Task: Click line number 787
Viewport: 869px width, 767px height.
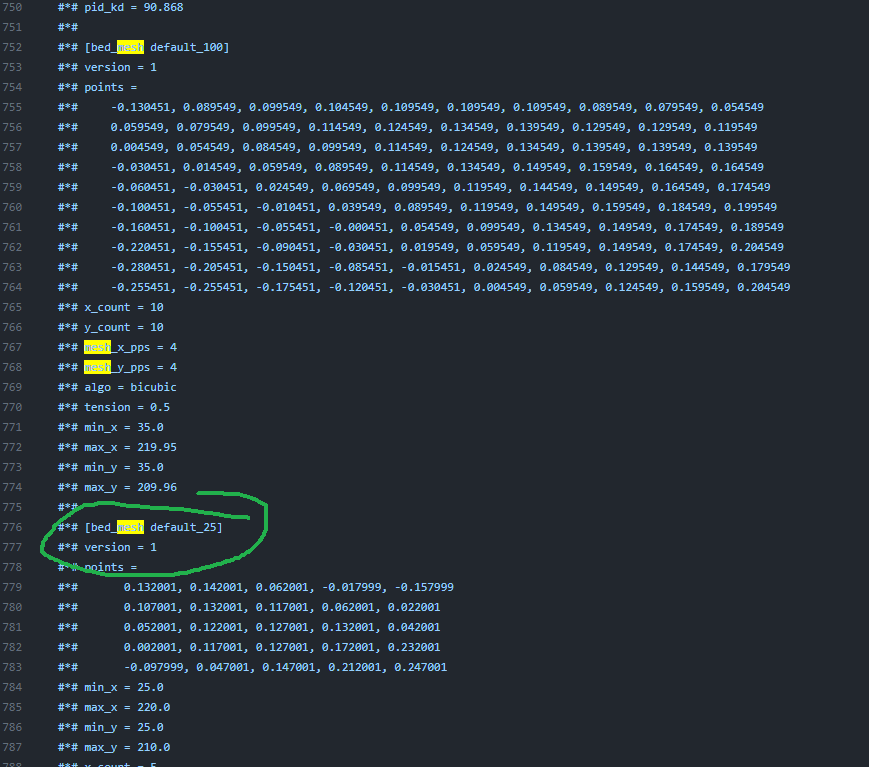Action: [14, 747]
